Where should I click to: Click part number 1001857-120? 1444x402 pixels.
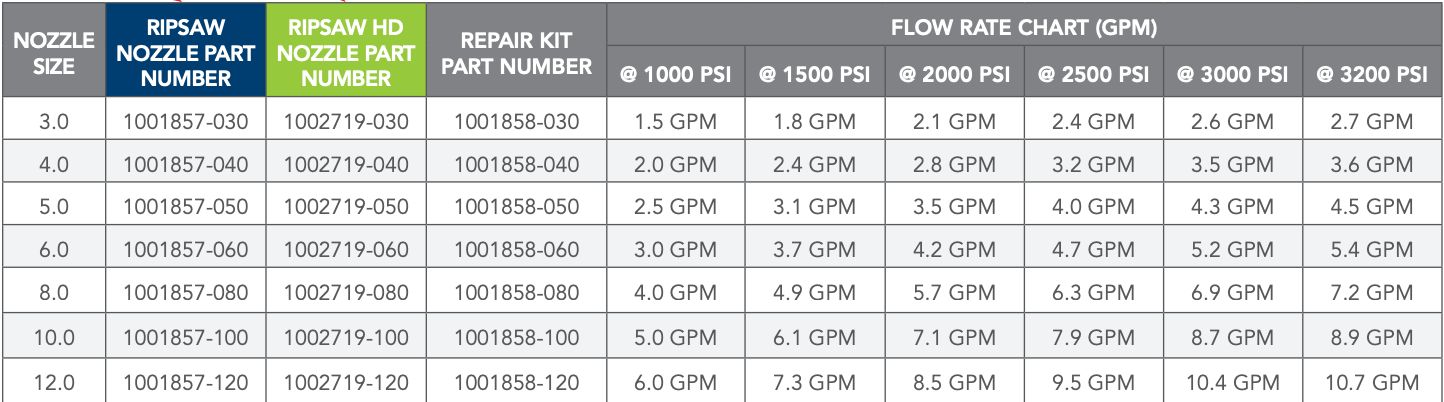pos(186,382)
